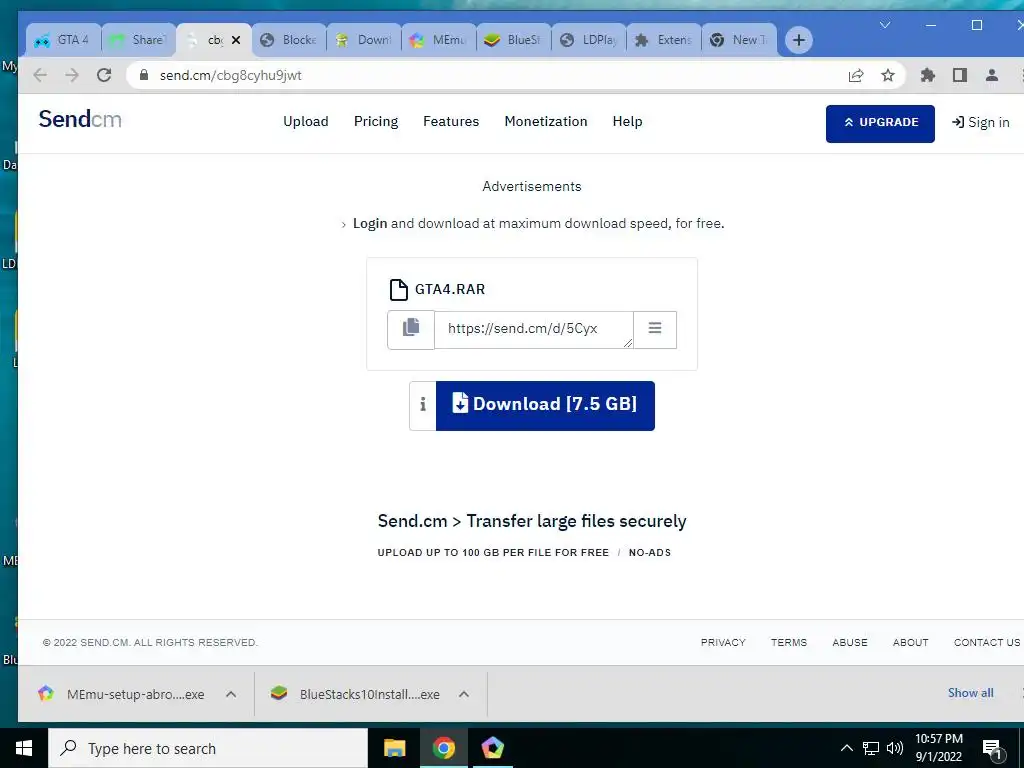Open the ABOUT footer link
The height and width of the screenshot is (768, 1024).
click(x=910, y=643)
